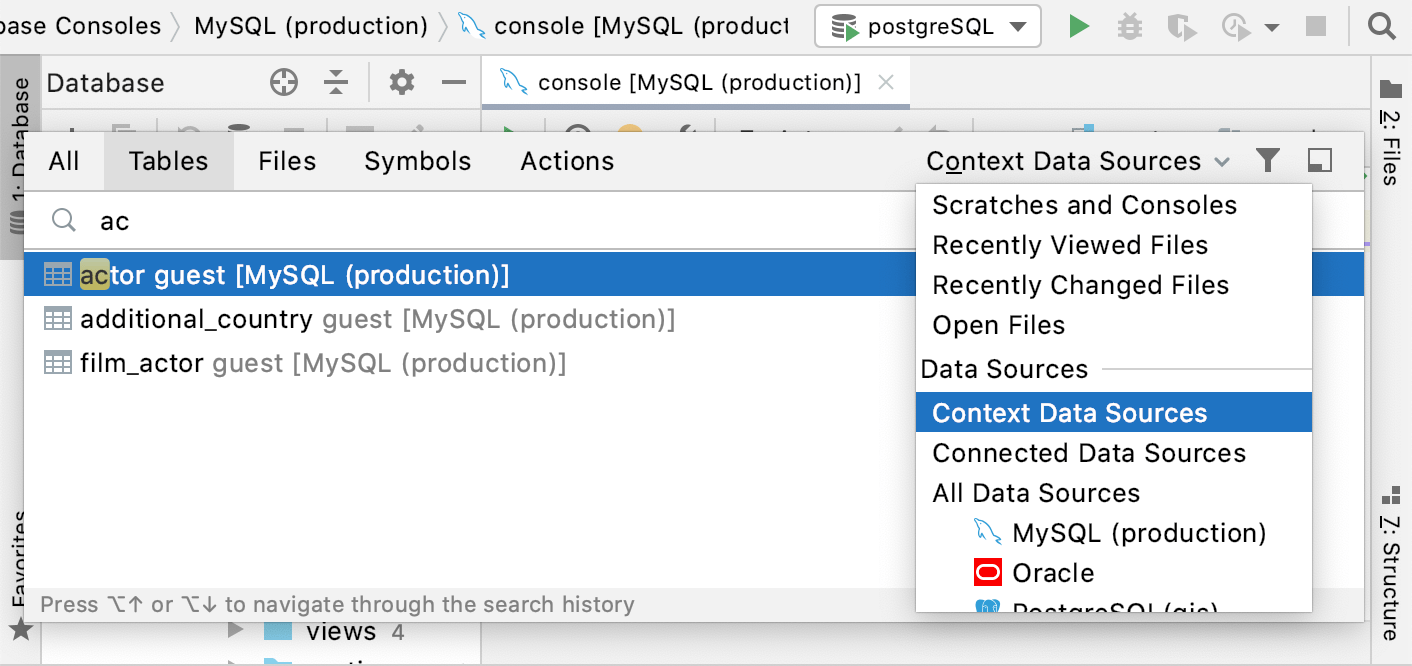Choose Context Data Sources scope
The width and height of the screenshot is (1412, 666).
(1113, 412)
